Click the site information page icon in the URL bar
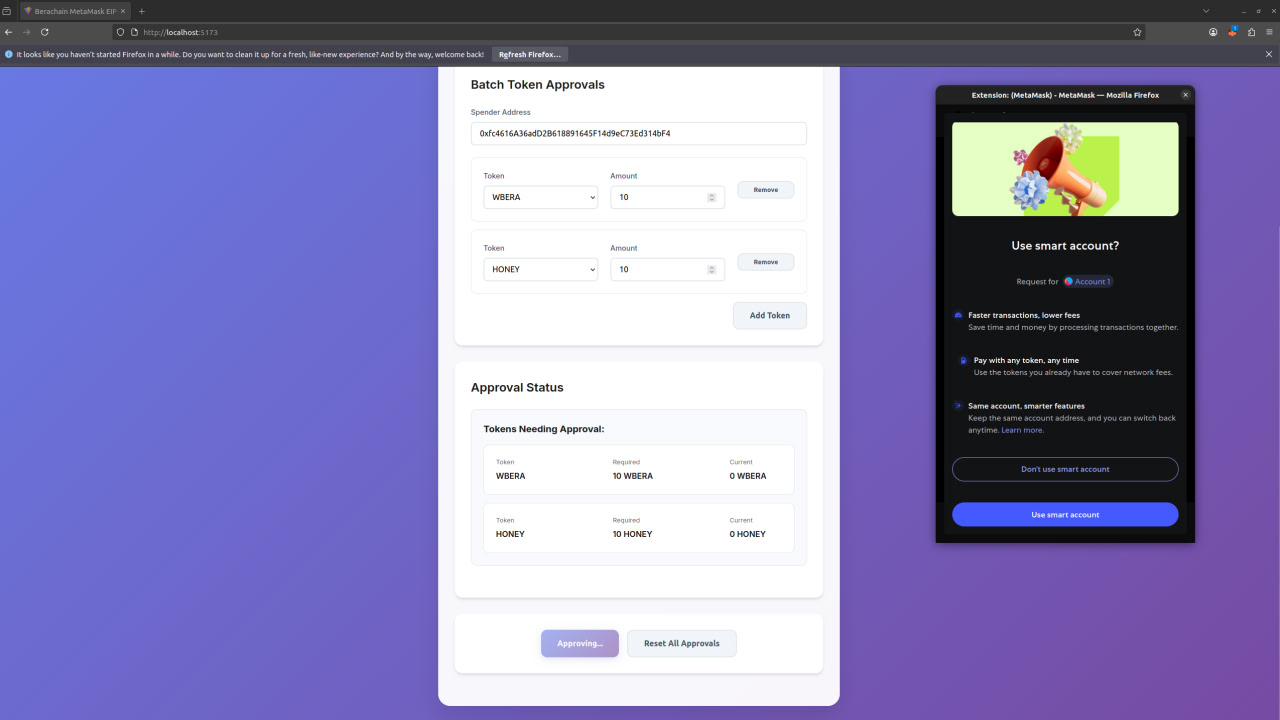This screenshot has width=1280, height=720. [134, 32]
